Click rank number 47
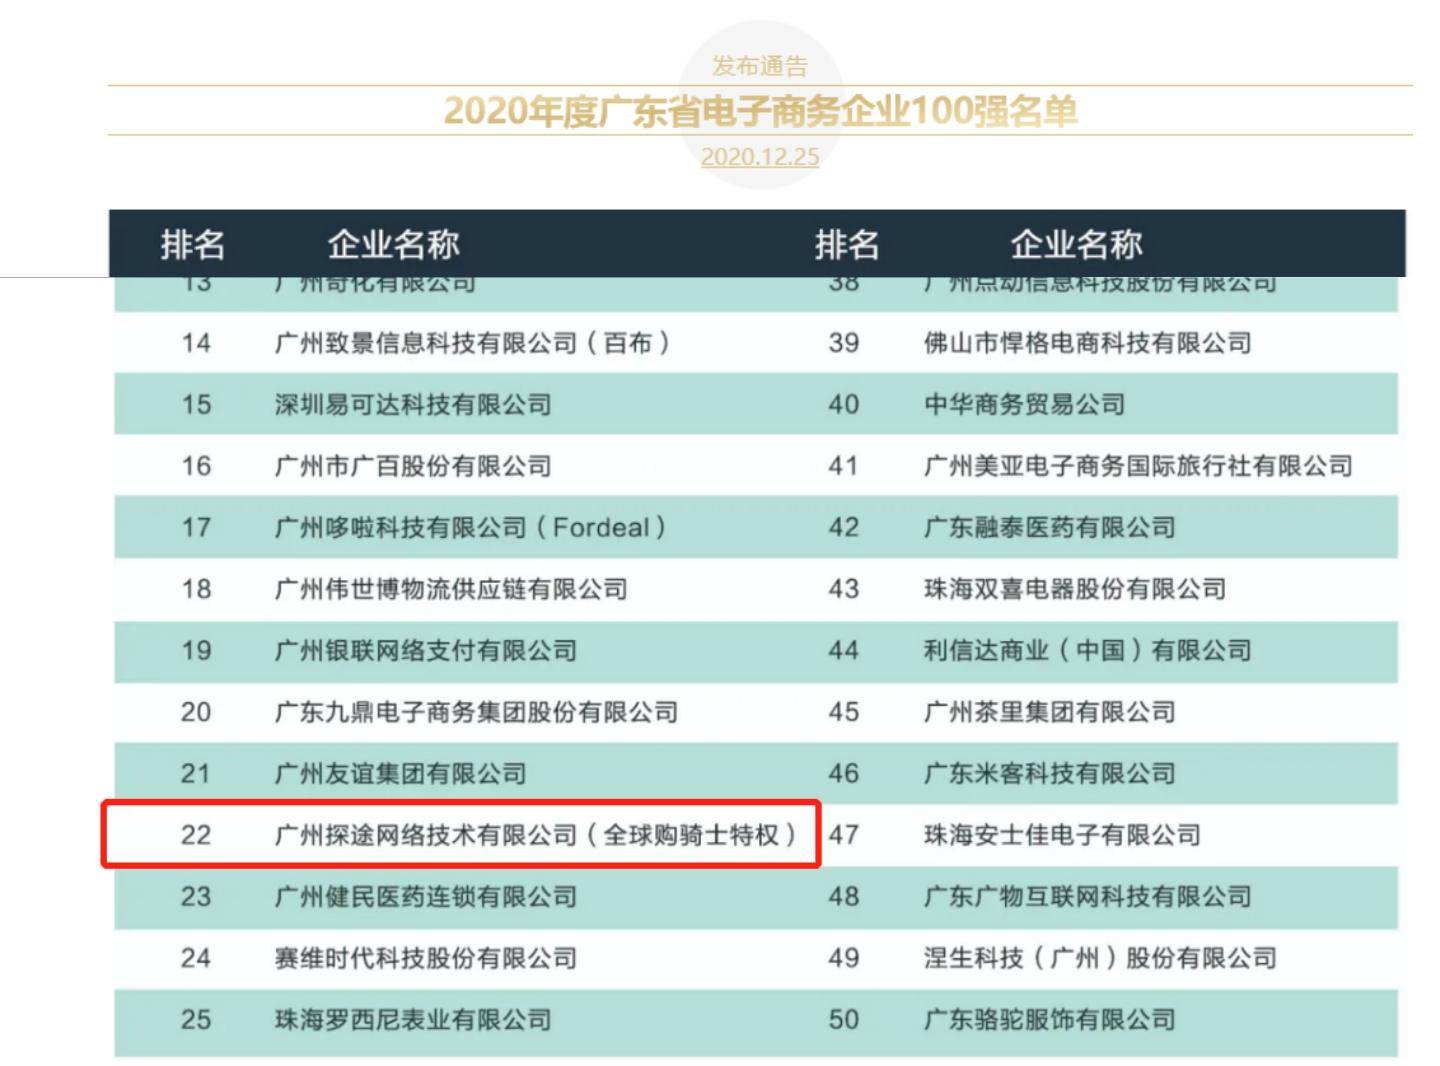 coord(844,835)
